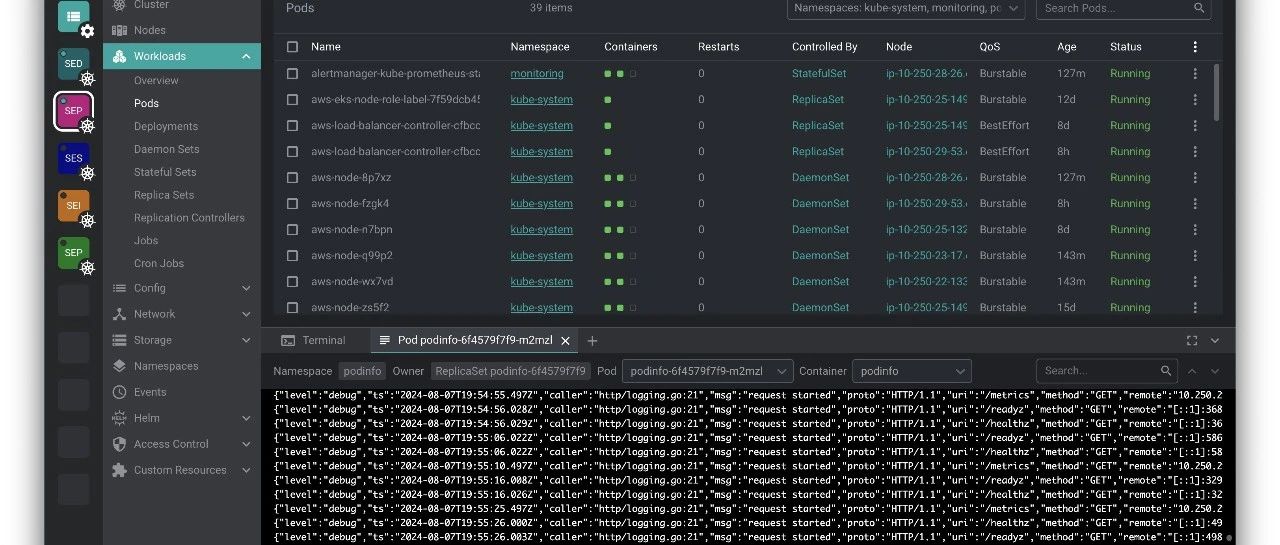Screen dimensions: 1280x545
Task: Select the aws-eks-node-role-label pod checkbox
Action: pos(292,100)
